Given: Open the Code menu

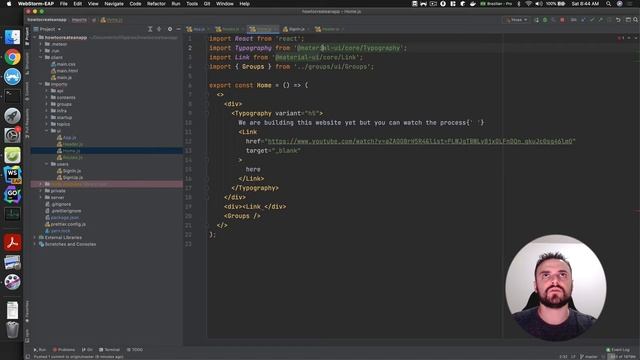Looking at the screenshot, I should 135,4.
